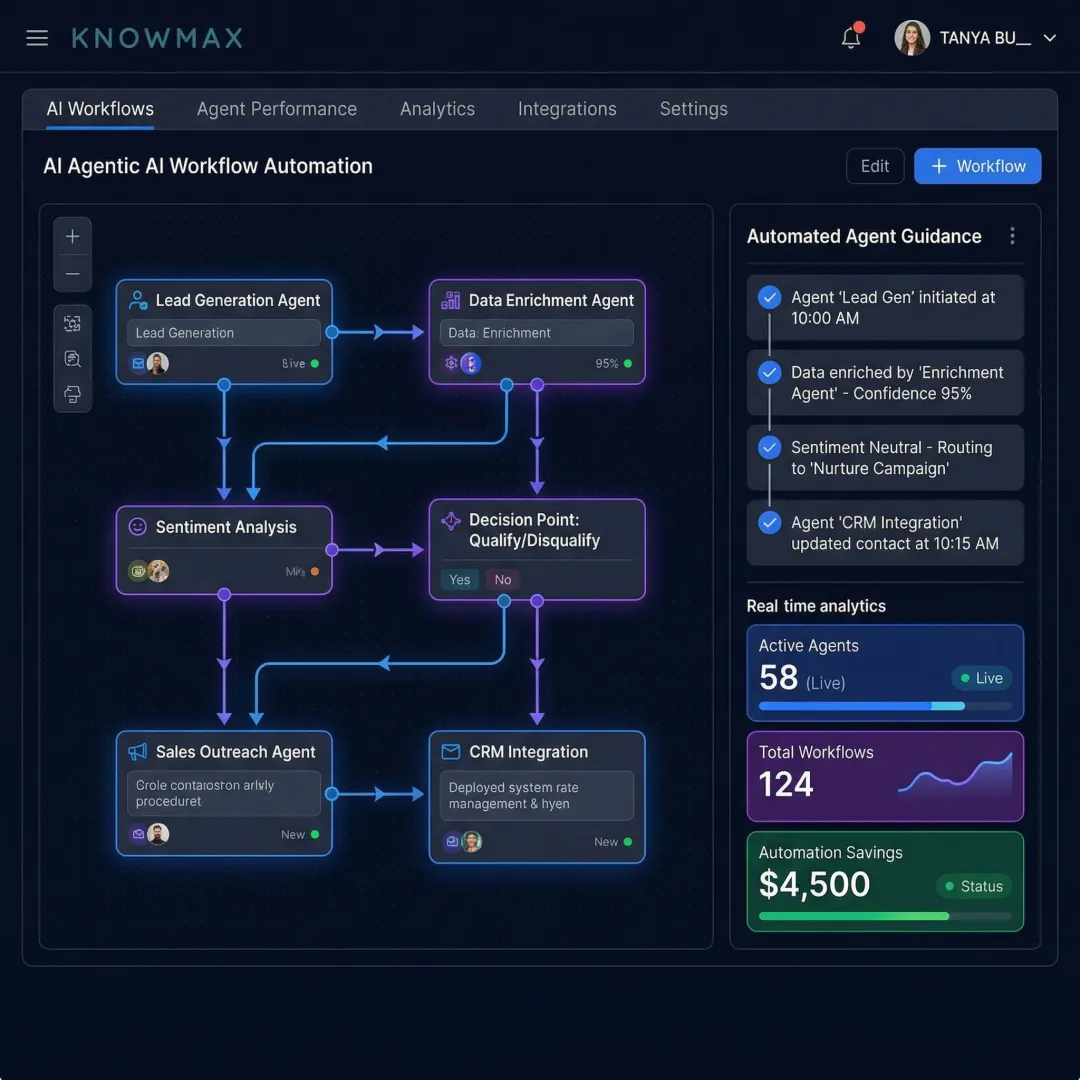This screenshot has height=1080, width=1080.
Task: Click the orange status dot in Sentiment Analysis
Action: click(315, 572)
